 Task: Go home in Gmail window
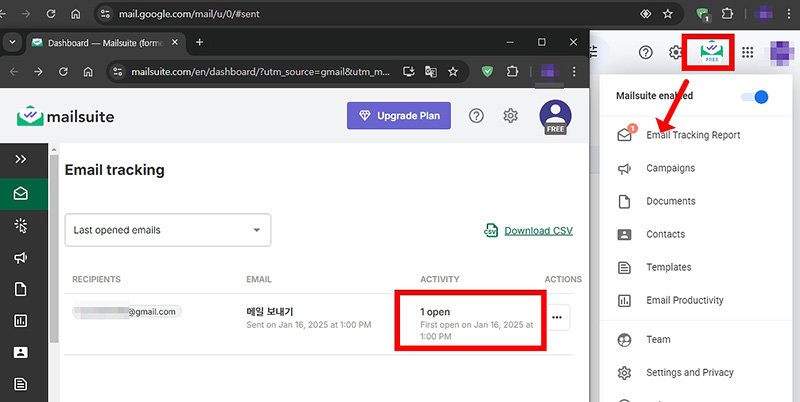pos(75,14)
